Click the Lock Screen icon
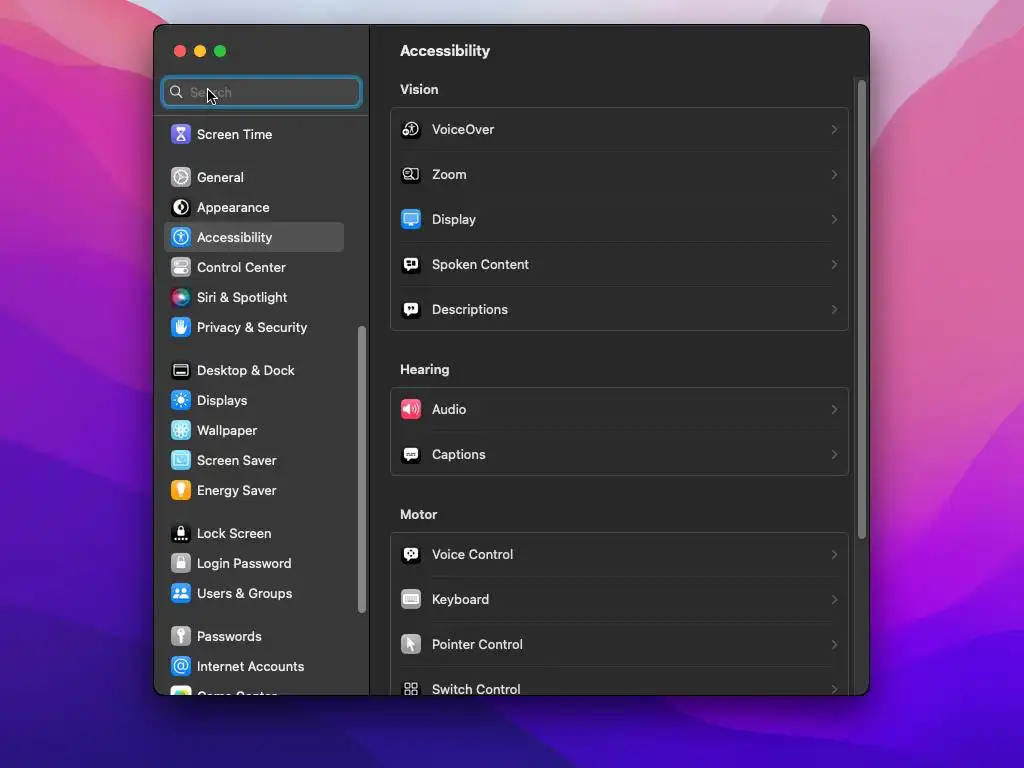1024x768 pixels. [x=181, y=534]
